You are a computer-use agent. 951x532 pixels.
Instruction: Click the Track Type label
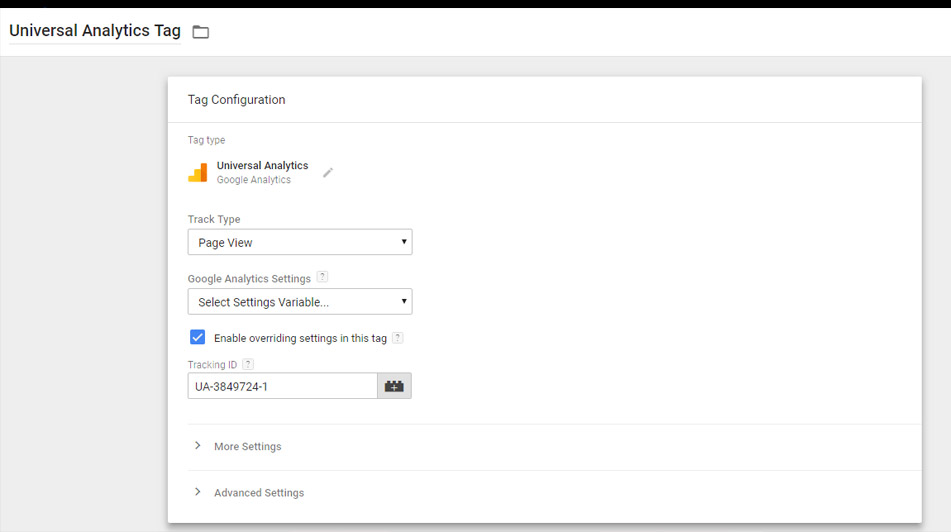coord(213,219)
